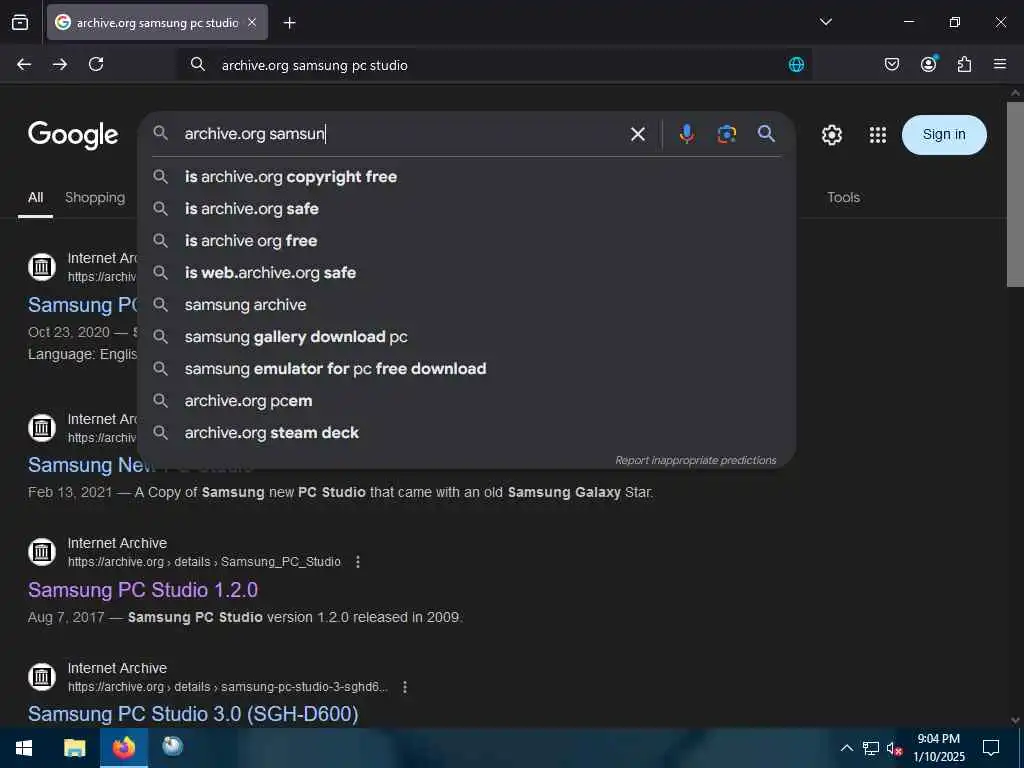Choose suggestion 'is archive org free'
The width and height of the screenshot is (1024, 768).
[x=466, y=241]
